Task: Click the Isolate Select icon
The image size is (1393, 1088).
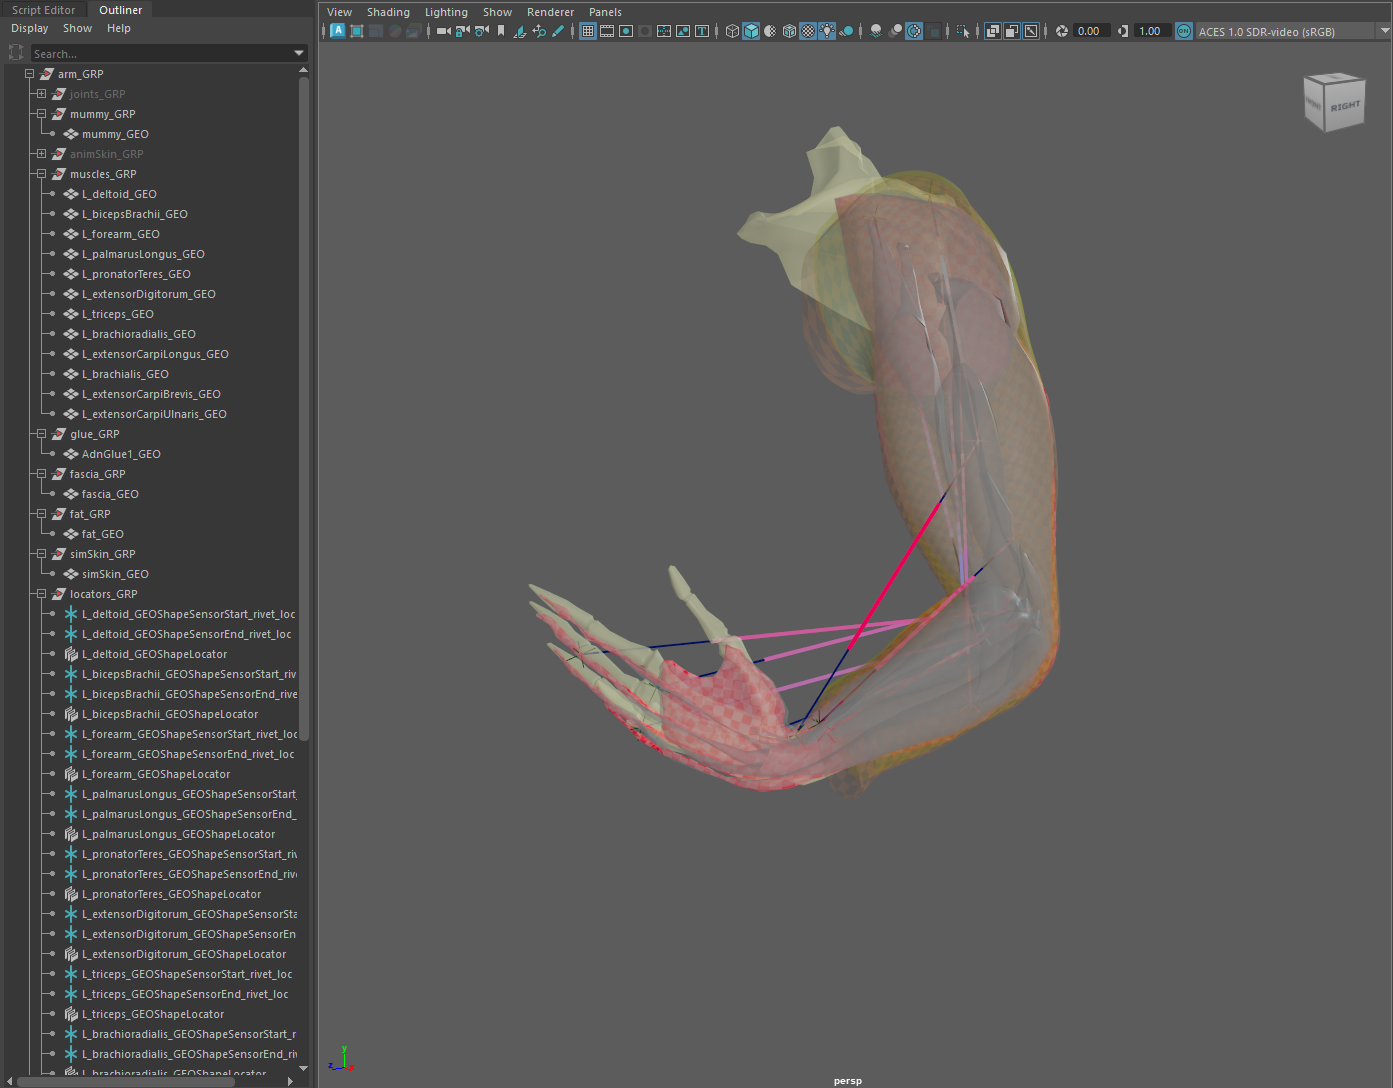Action: pos(962,31)
